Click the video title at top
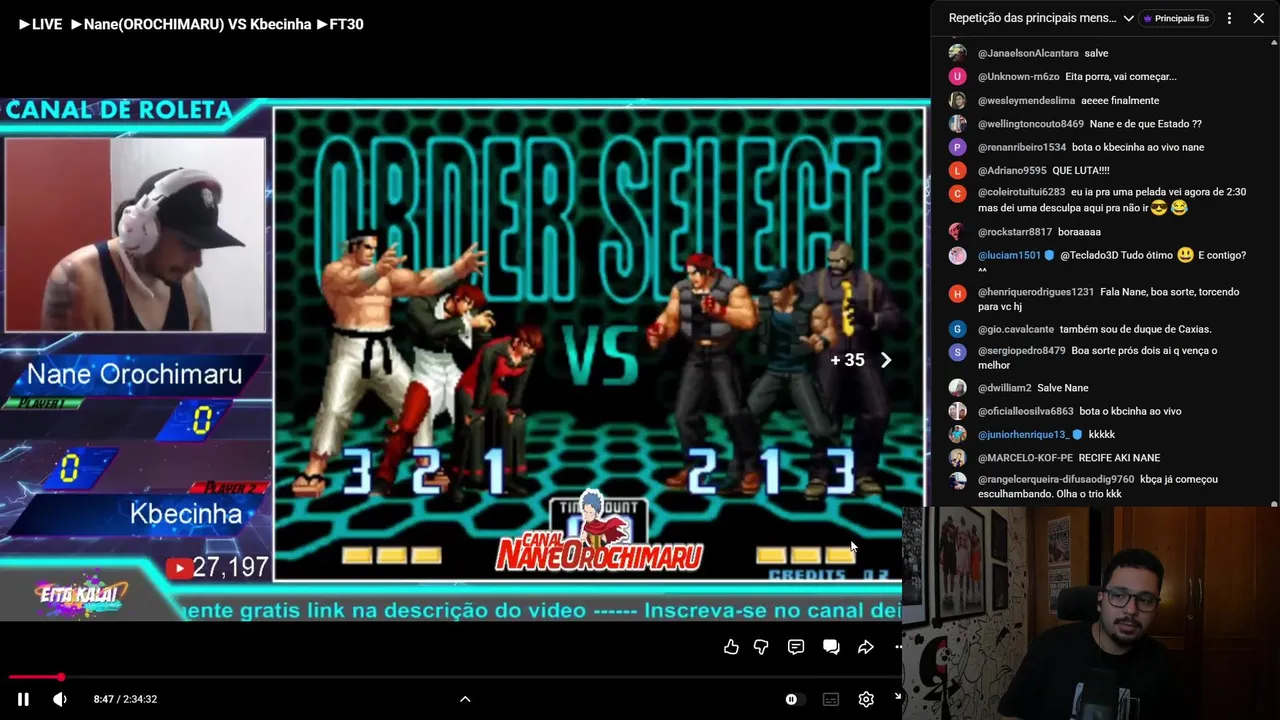Viewport: 1280px width, 720px height. pyautogui.click(x=191, y=24)
